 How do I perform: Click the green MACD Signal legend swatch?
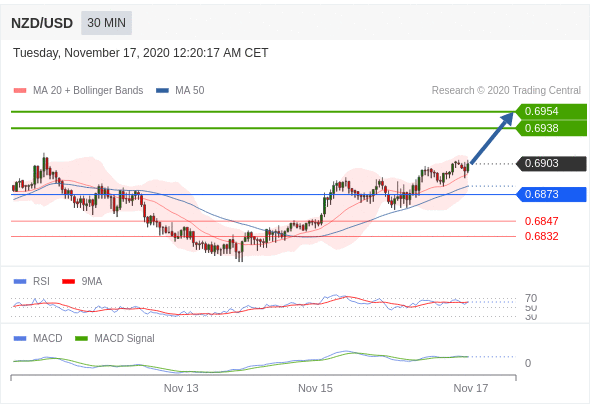pos(81,338)
